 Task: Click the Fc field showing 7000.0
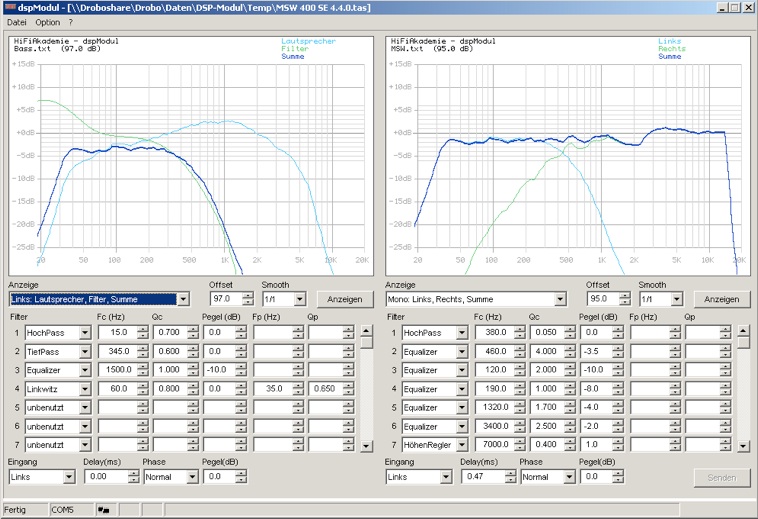pyautogui.click(x=494, y=445)
